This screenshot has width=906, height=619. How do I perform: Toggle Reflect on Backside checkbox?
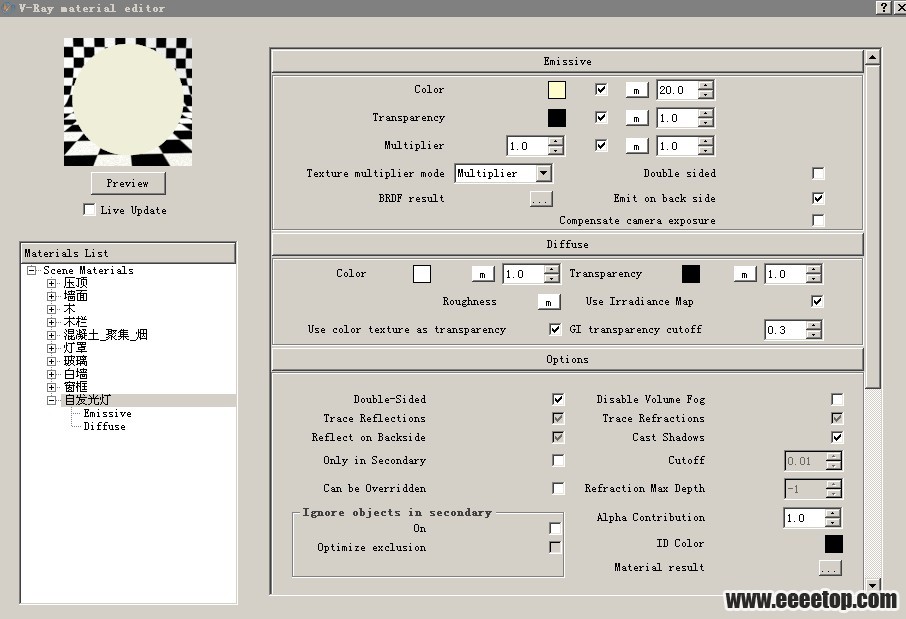click(558, 437)
